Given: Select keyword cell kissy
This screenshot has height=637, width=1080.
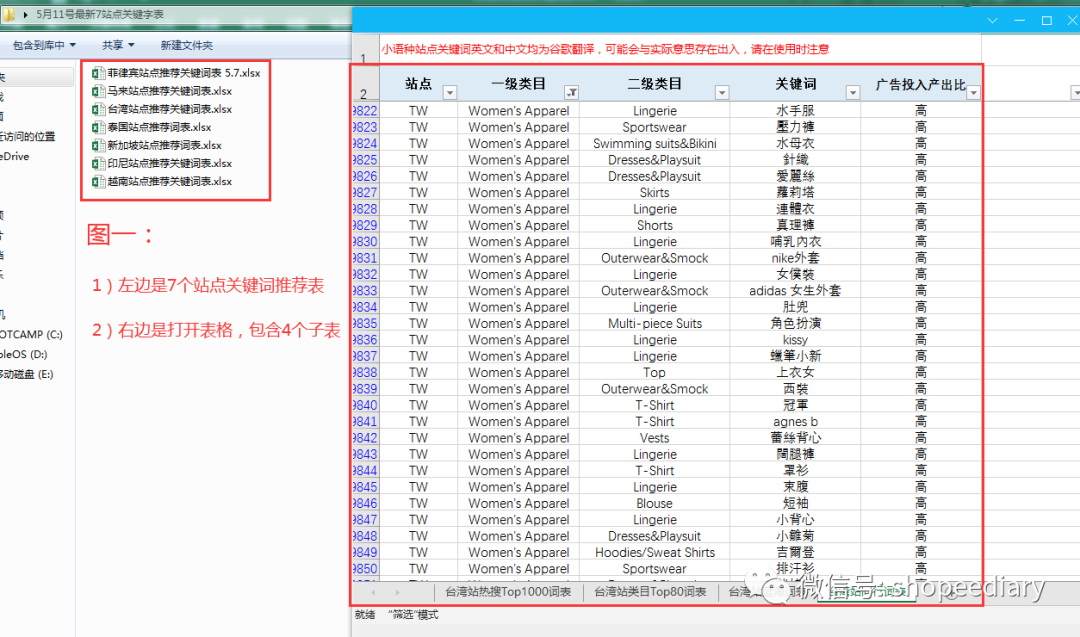Looking at the screenshot, I should (796, 340).
